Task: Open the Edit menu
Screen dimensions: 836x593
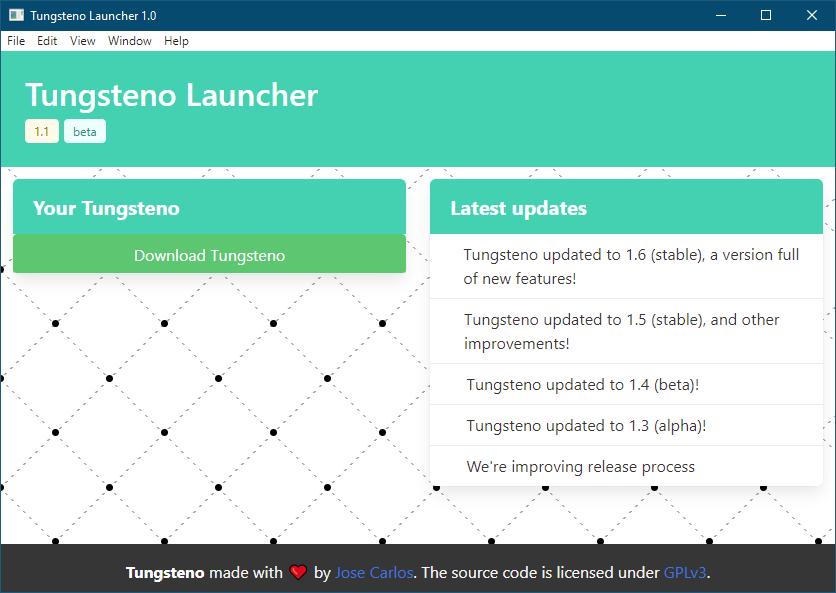Action: click(x=47, y=41)
